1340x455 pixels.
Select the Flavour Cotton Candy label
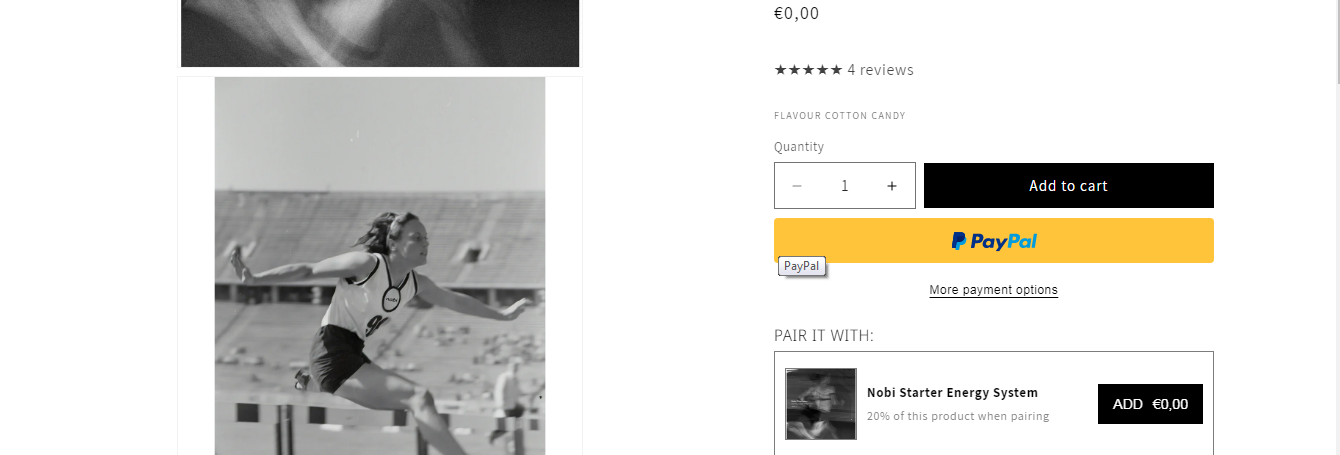[x=840, y=116]
